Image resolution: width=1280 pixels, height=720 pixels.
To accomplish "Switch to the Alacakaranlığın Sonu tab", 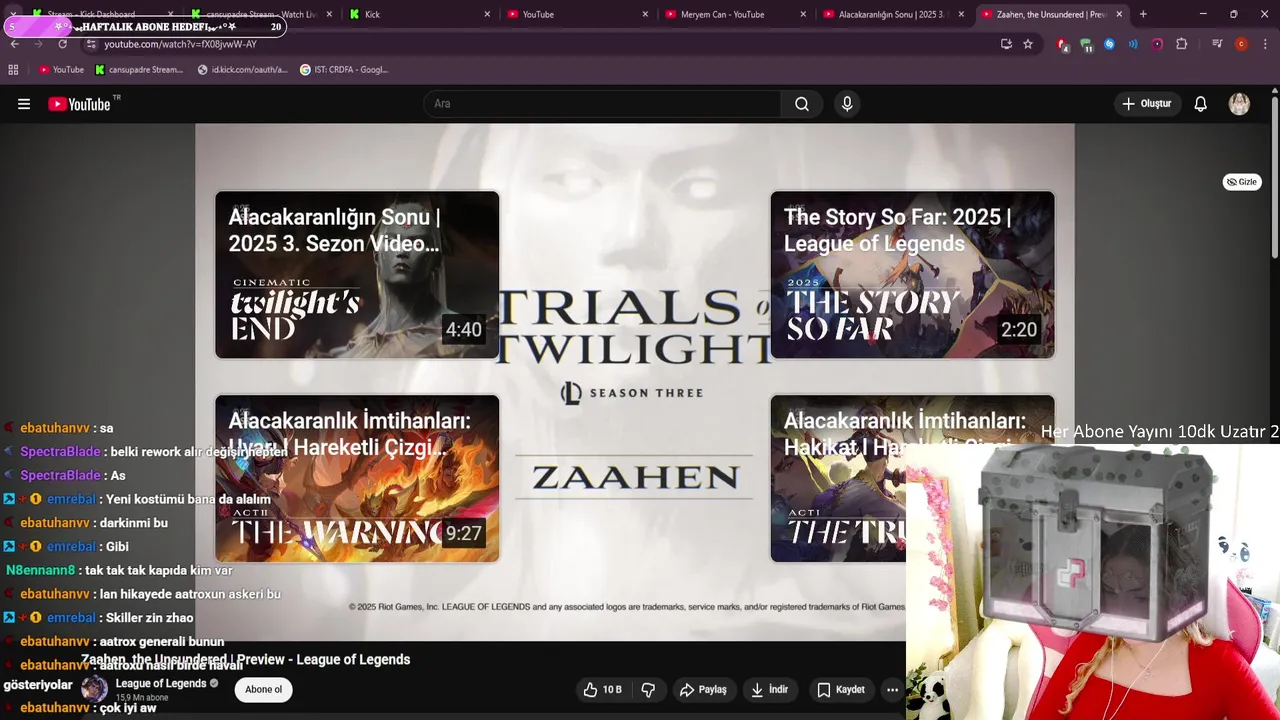I will 893,14.
